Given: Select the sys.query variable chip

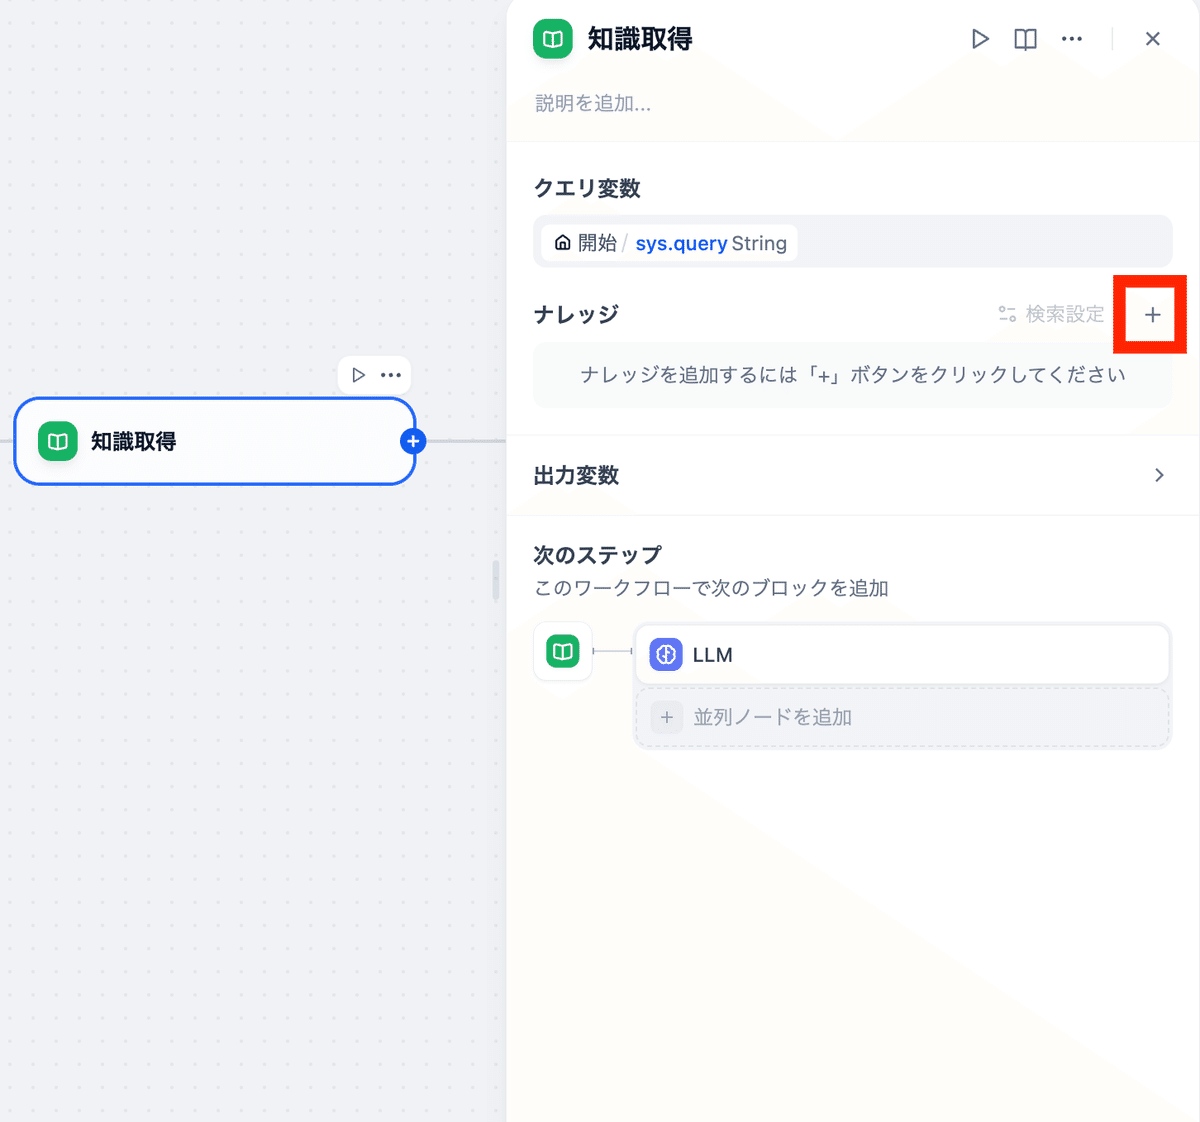Looking at the screenshot, I should pos(670,243).
